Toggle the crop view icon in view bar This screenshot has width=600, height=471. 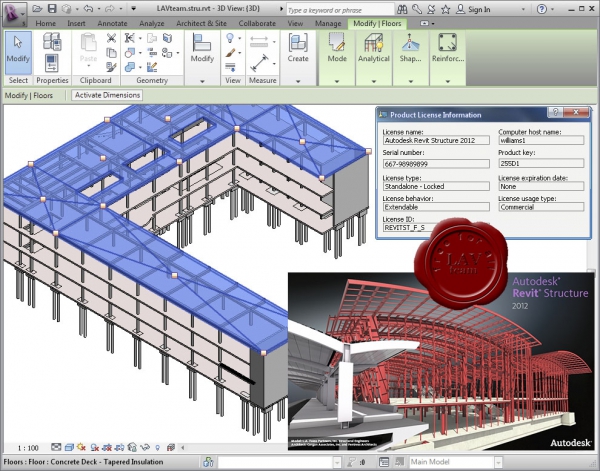(x=107, y=447)
